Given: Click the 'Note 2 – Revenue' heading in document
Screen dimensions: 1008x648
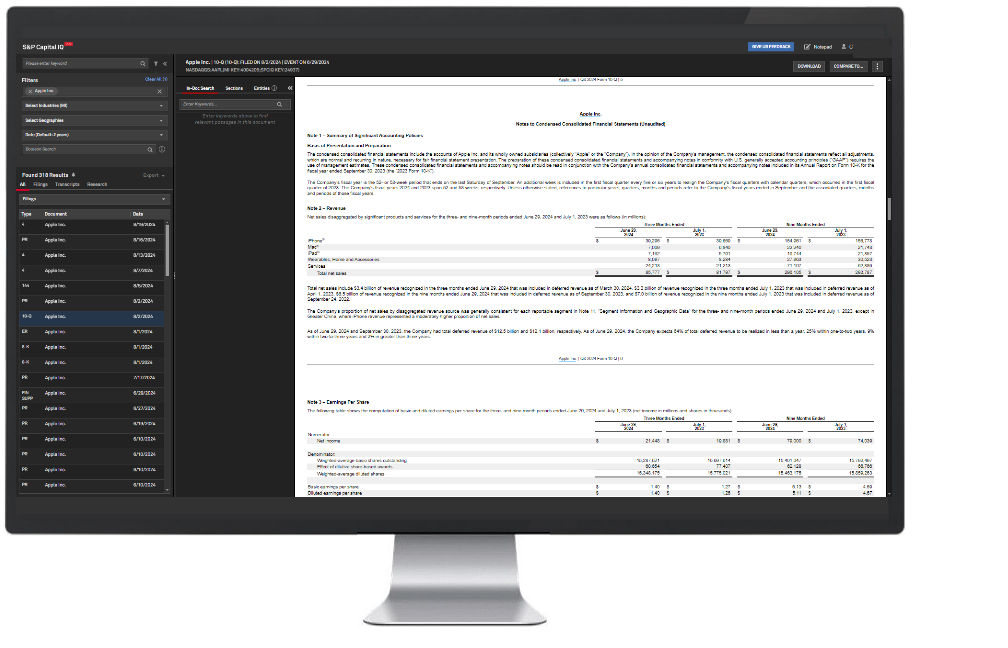Looking at the screenshot, I should coord(326,208).
